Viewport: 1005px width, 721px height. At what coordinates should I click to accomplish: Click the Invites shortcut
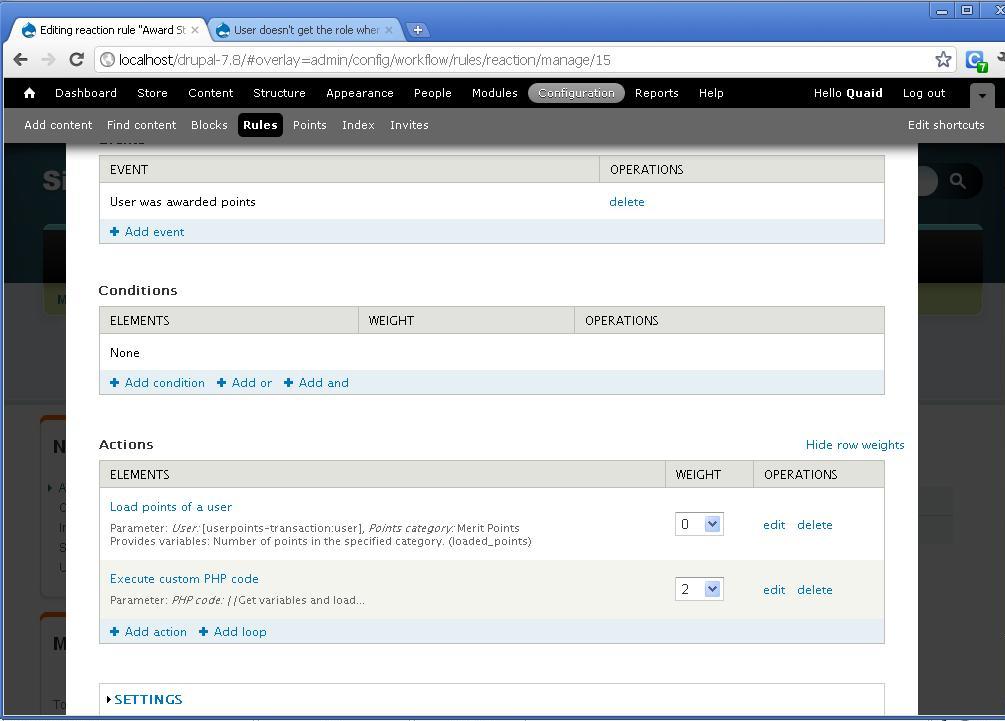point(409,125)
